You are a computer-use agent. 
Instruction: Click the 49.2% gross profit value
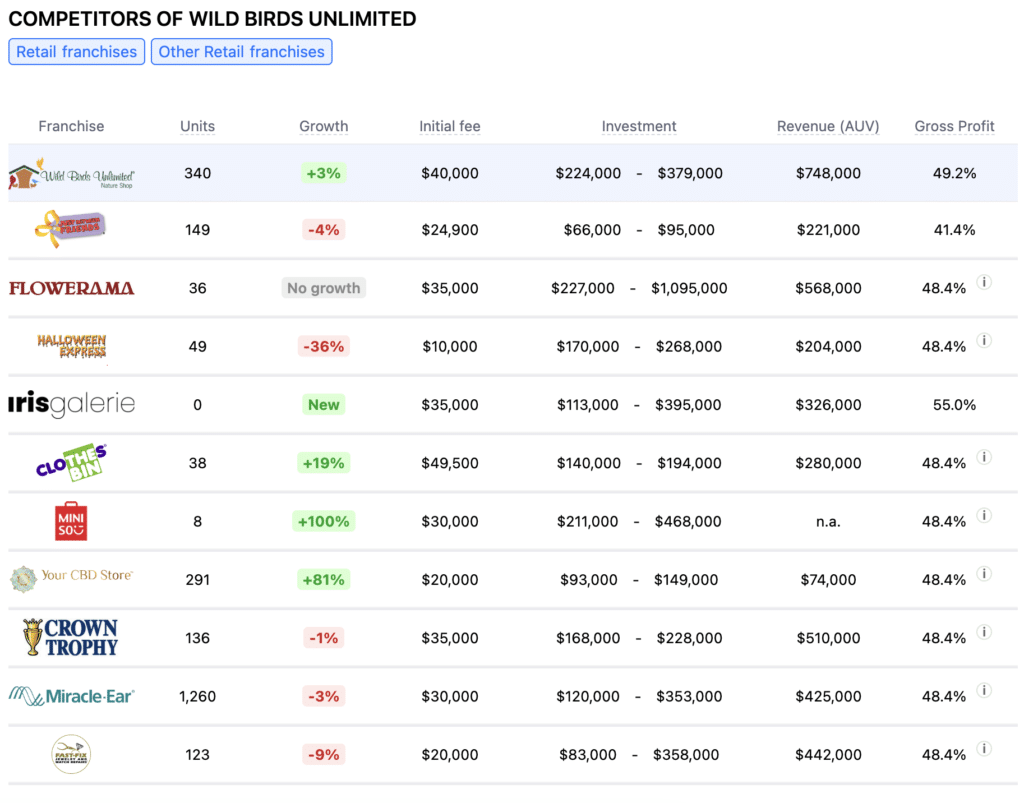click(x=954, y=173)
